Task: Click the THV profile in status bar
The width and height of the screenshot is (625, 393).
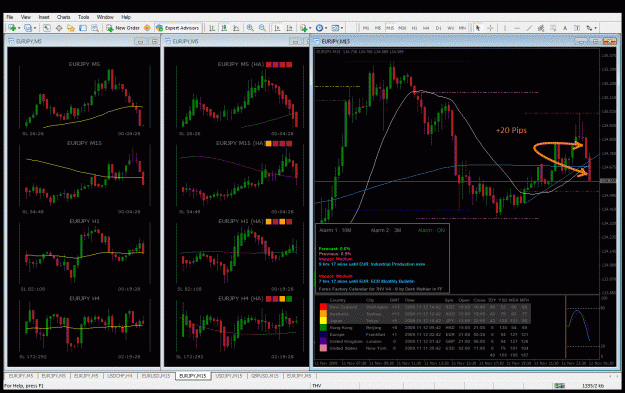Action: point(316,385)
